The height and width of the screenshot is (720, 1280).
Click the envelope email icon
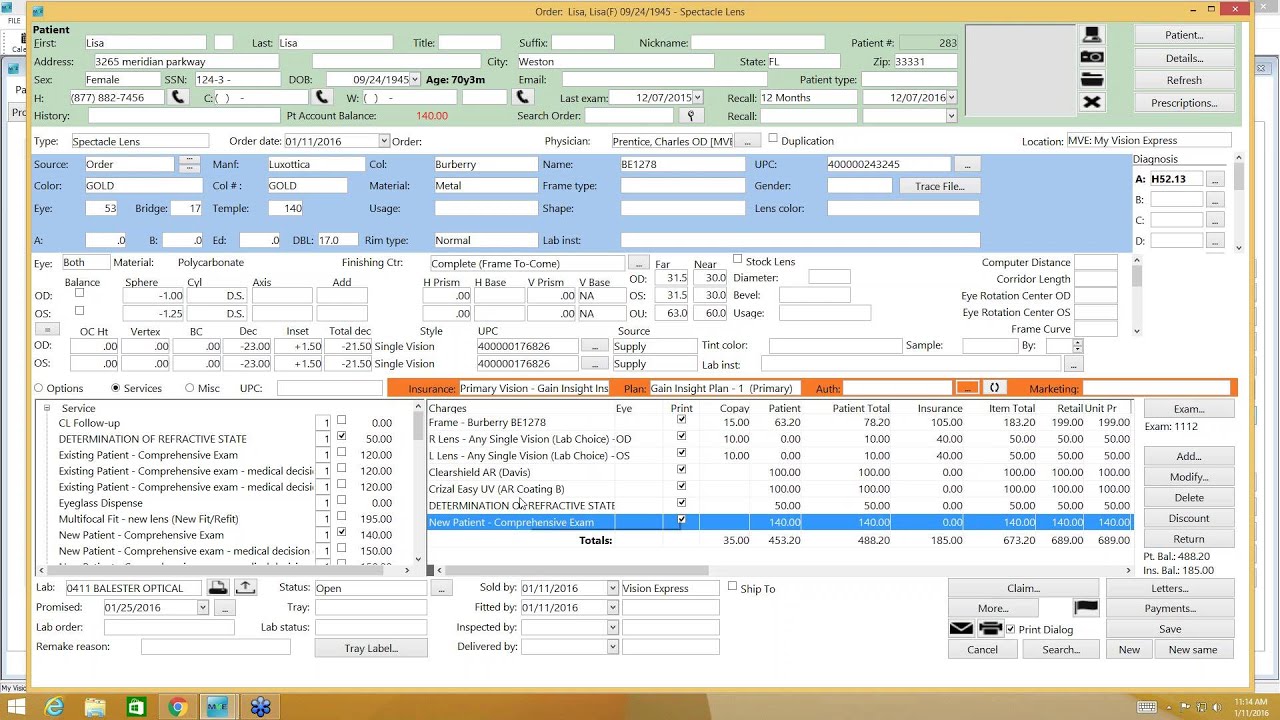click(961, 629)
